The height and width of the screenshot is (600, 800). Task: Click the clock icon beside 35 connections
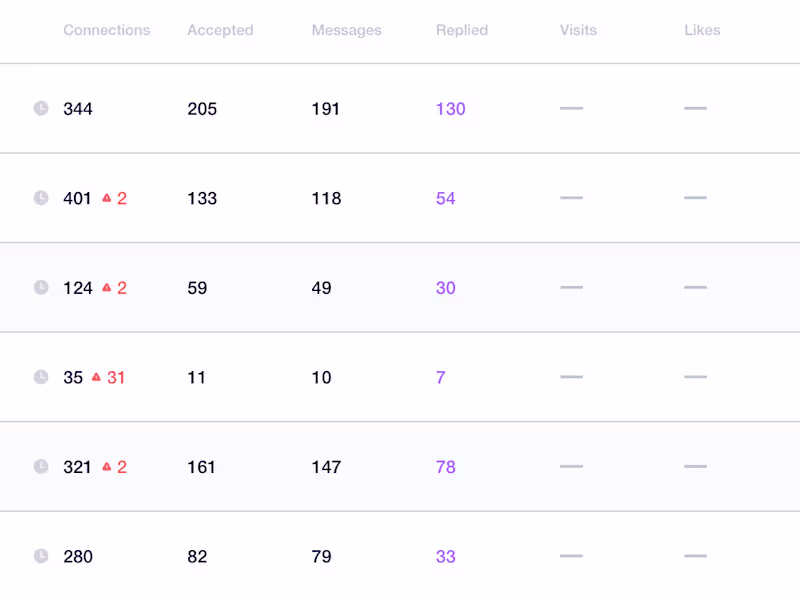41,377
